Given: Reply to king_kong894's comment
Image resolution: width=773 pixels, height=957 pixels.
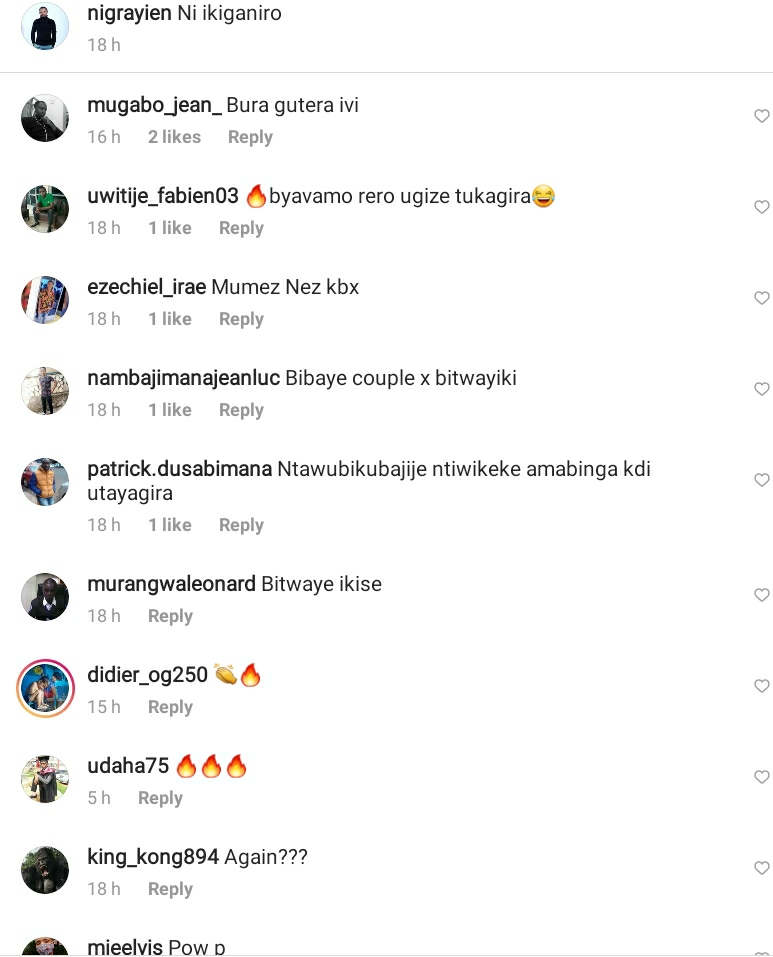Looking at the screenshot, I should [170, 889].
